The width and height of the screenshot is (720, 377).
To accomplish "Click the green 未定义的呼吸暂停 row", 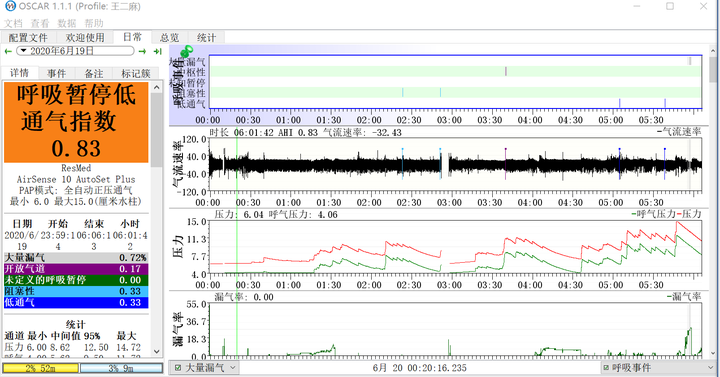I will coord(76,280).
